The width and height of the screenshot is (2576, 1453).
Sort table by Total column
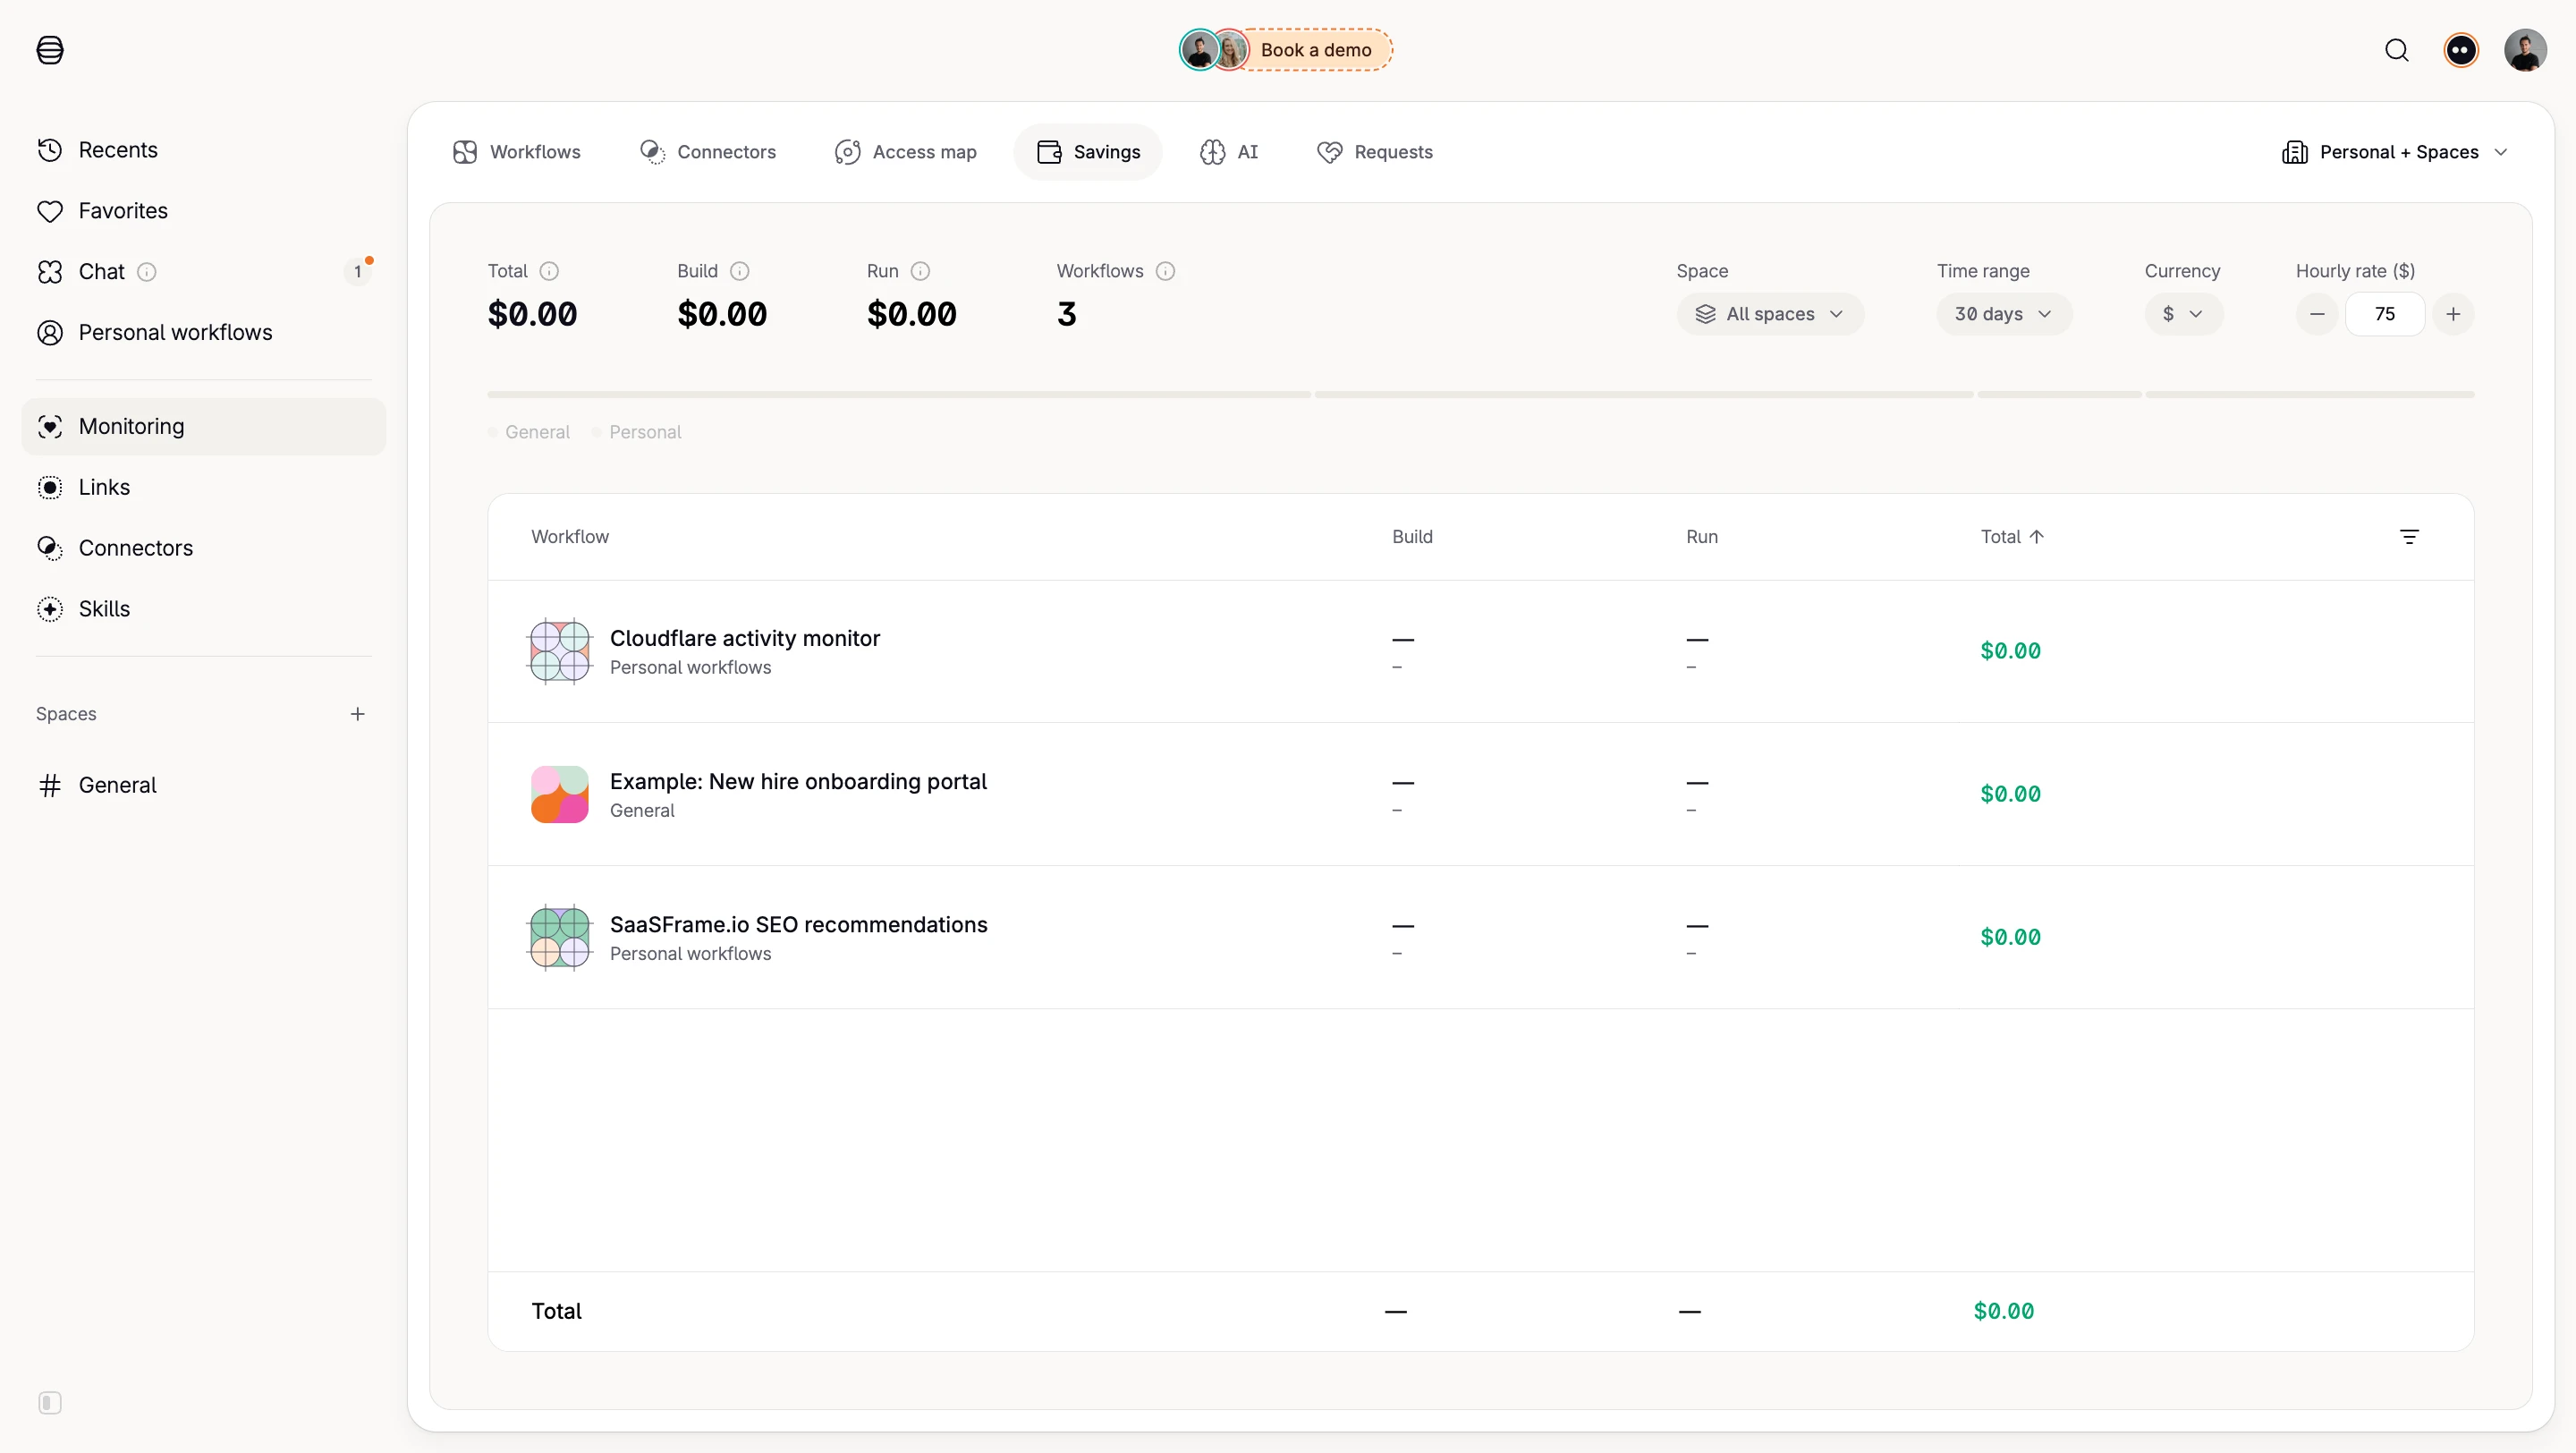coord(2012,537)
